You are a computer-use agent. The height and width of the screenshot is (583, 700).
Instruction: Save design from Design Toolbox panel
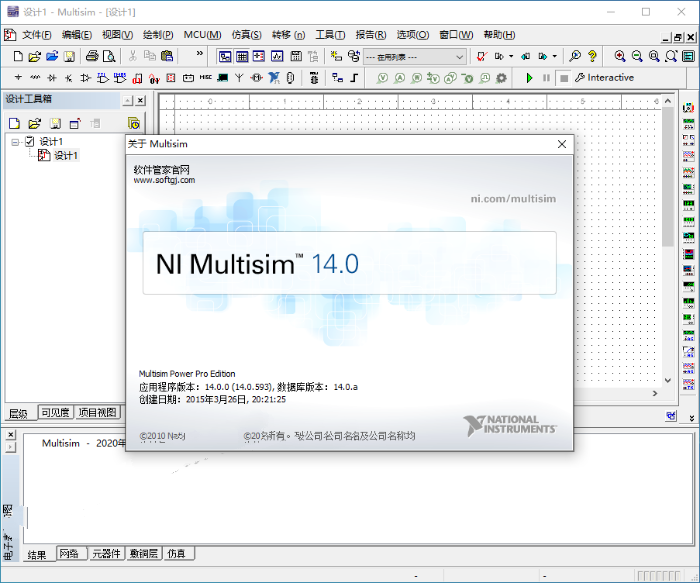click(55, 124)
